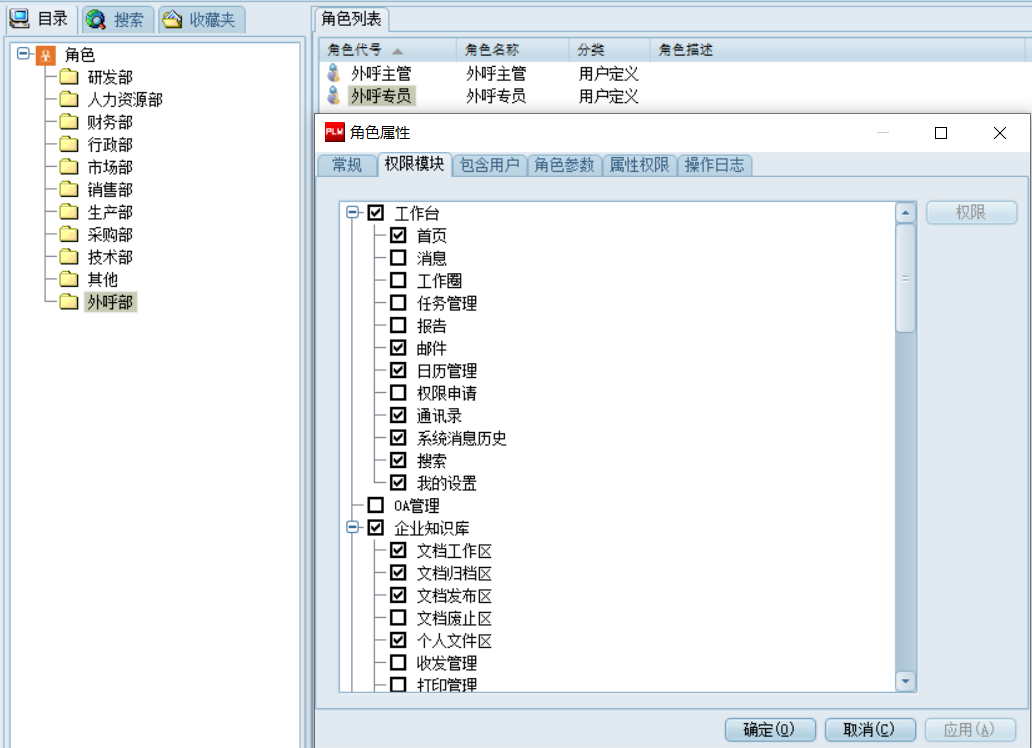Collapse the 企业知识库 tree node
This screenshot has width=1032, height=748.
(x=352, y=528)
